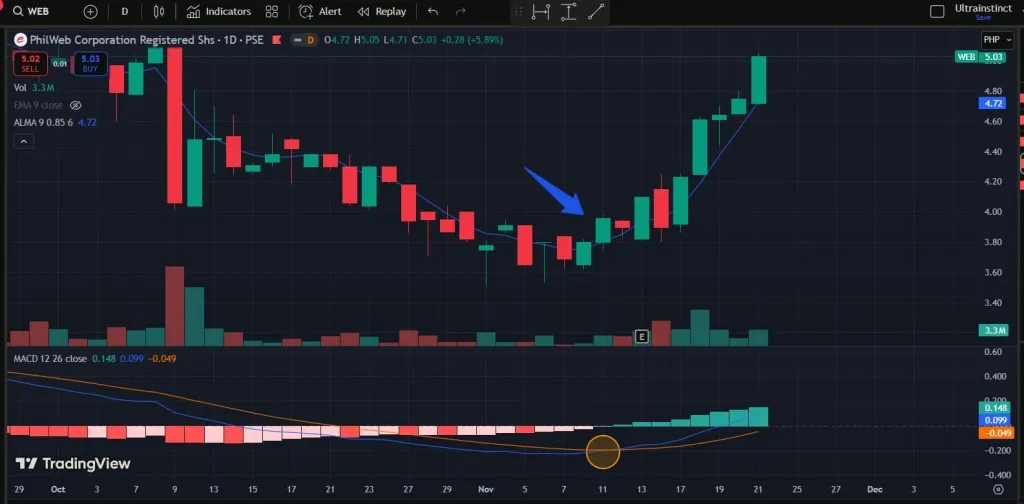Select the trend line drawing tool
Screen dimensions: 1024x504
[x=596, y=12]
